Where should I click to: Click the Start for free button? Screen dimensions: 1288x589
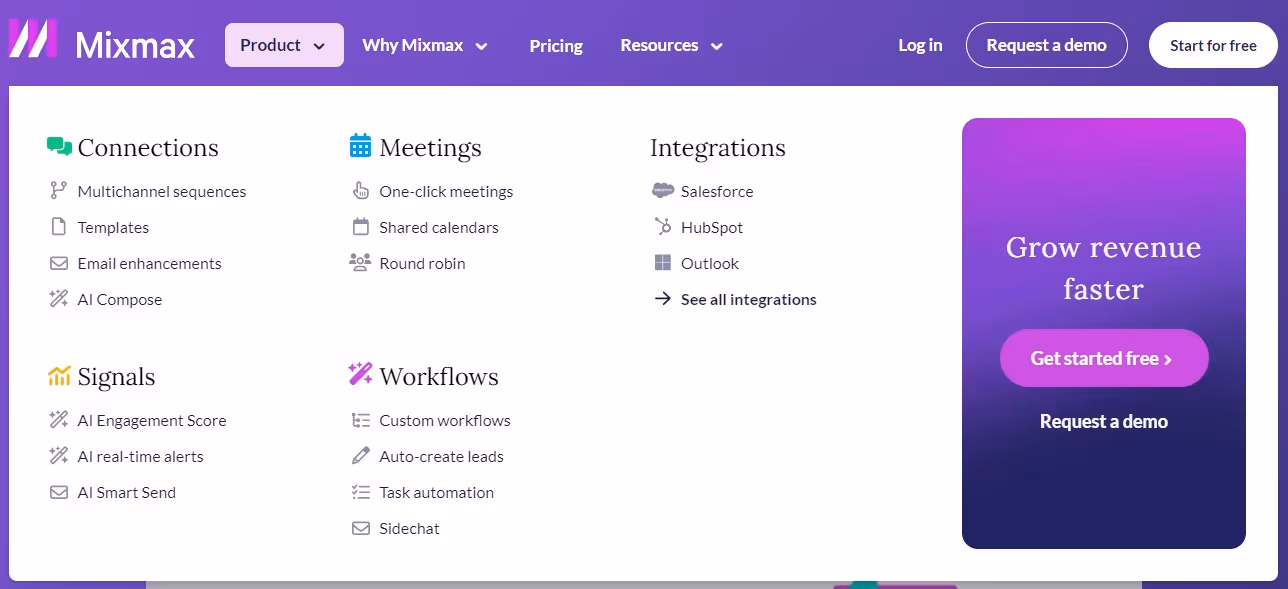[1212, 45]
